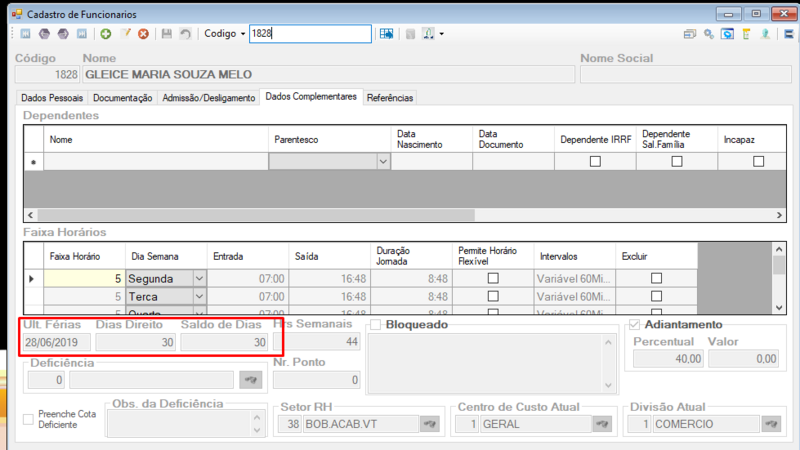Viewport: 800px width, 450px height.
Task: Click the Nr. Ponto field
Action: [x=316, y=380]
